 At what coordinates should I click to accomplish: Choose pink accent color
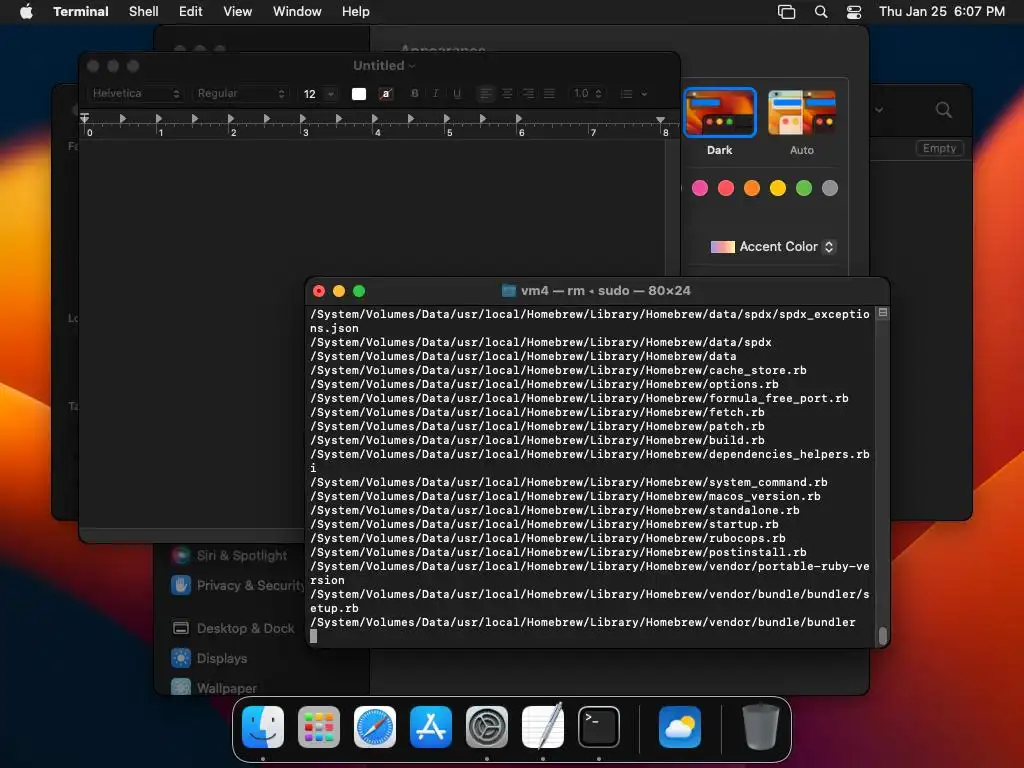tap(699, 188)
